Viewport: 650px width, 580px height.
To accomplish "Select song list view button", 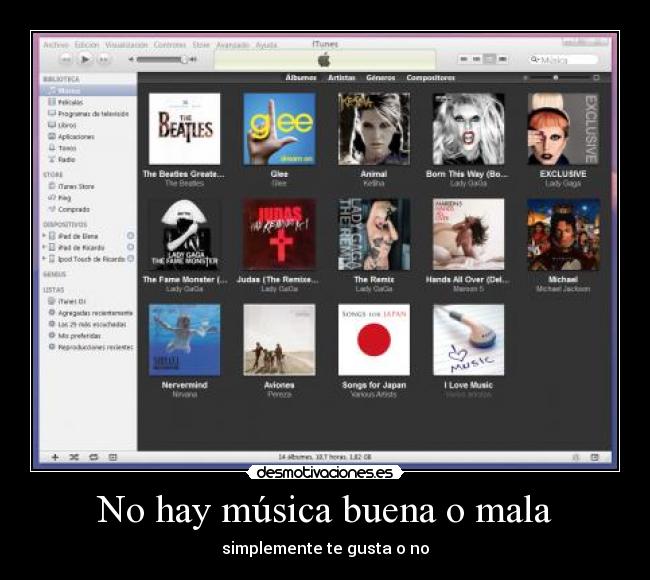I will [464, 59].
